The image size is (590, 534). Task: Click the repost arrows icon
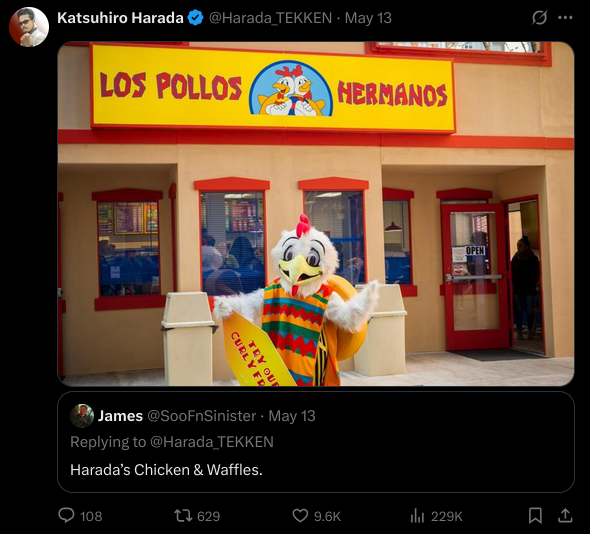[x=183, y=516]
